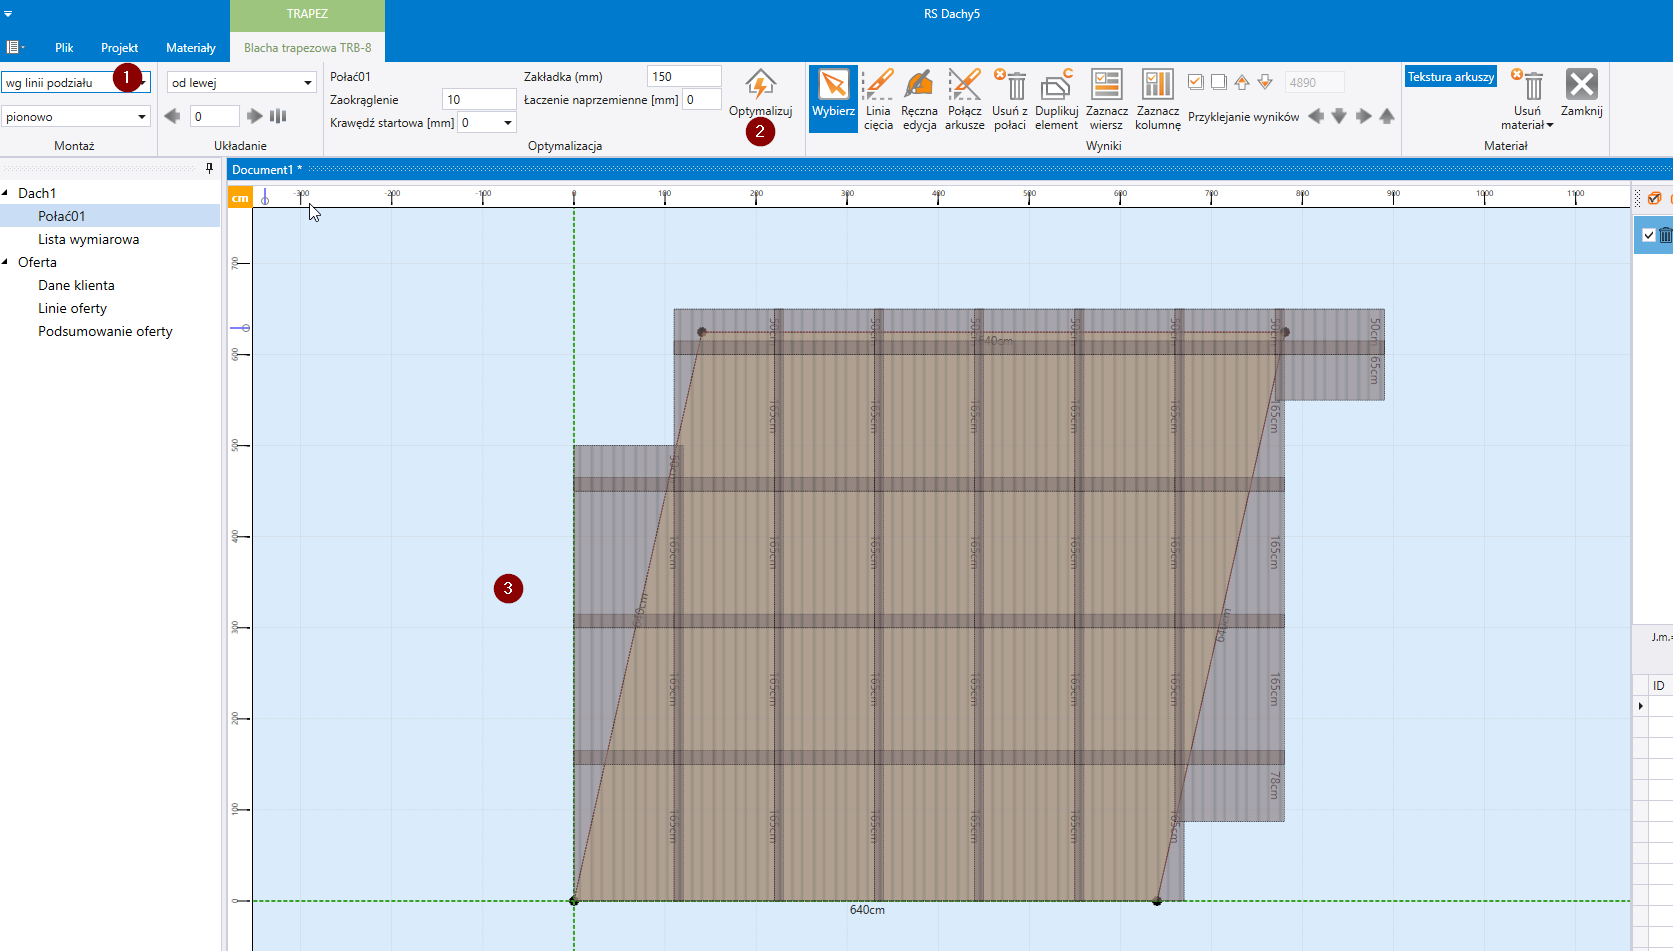Click the Zakładka (mm) input field

coord(683,77)
